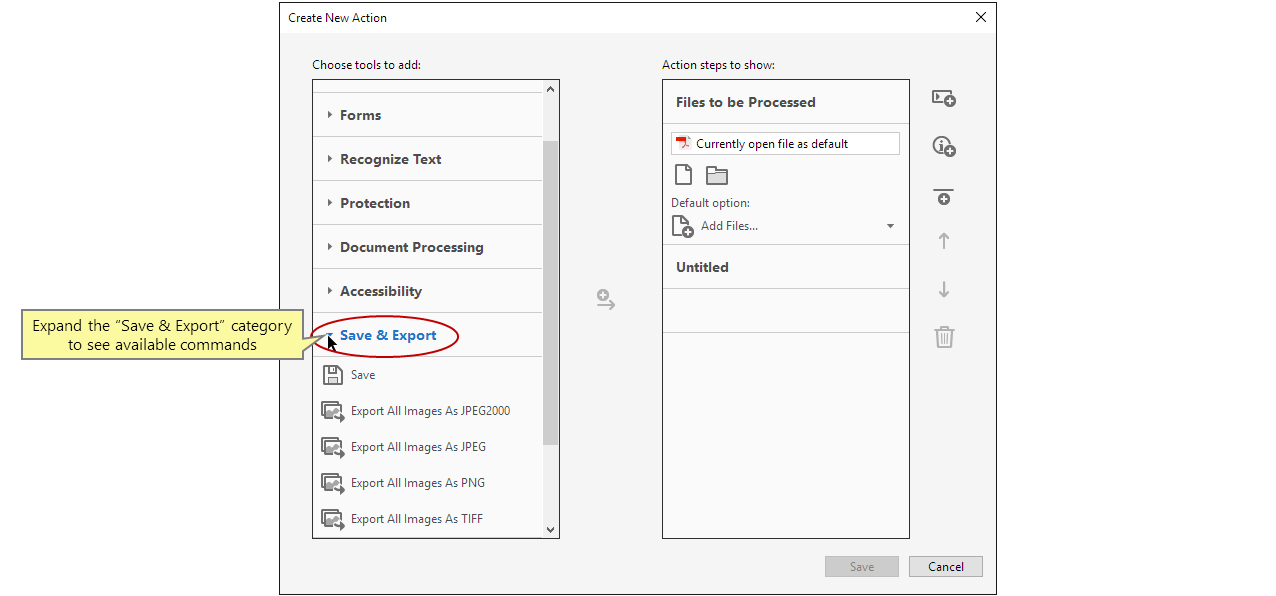
Task: Click the add instruction step icon
Action: pos(943,146)
